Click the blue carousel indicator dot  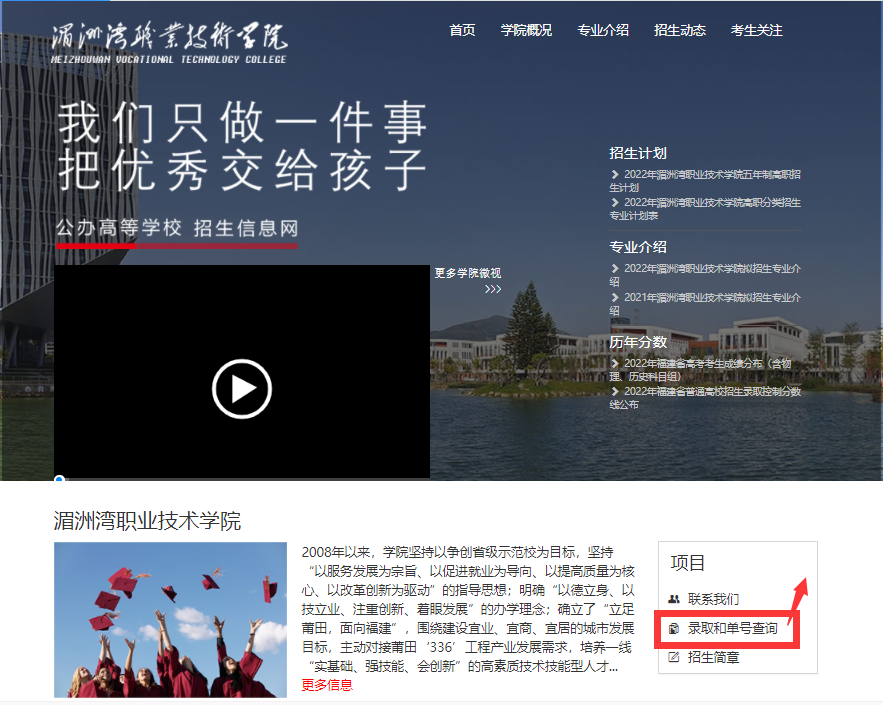[x=60, y=480]
